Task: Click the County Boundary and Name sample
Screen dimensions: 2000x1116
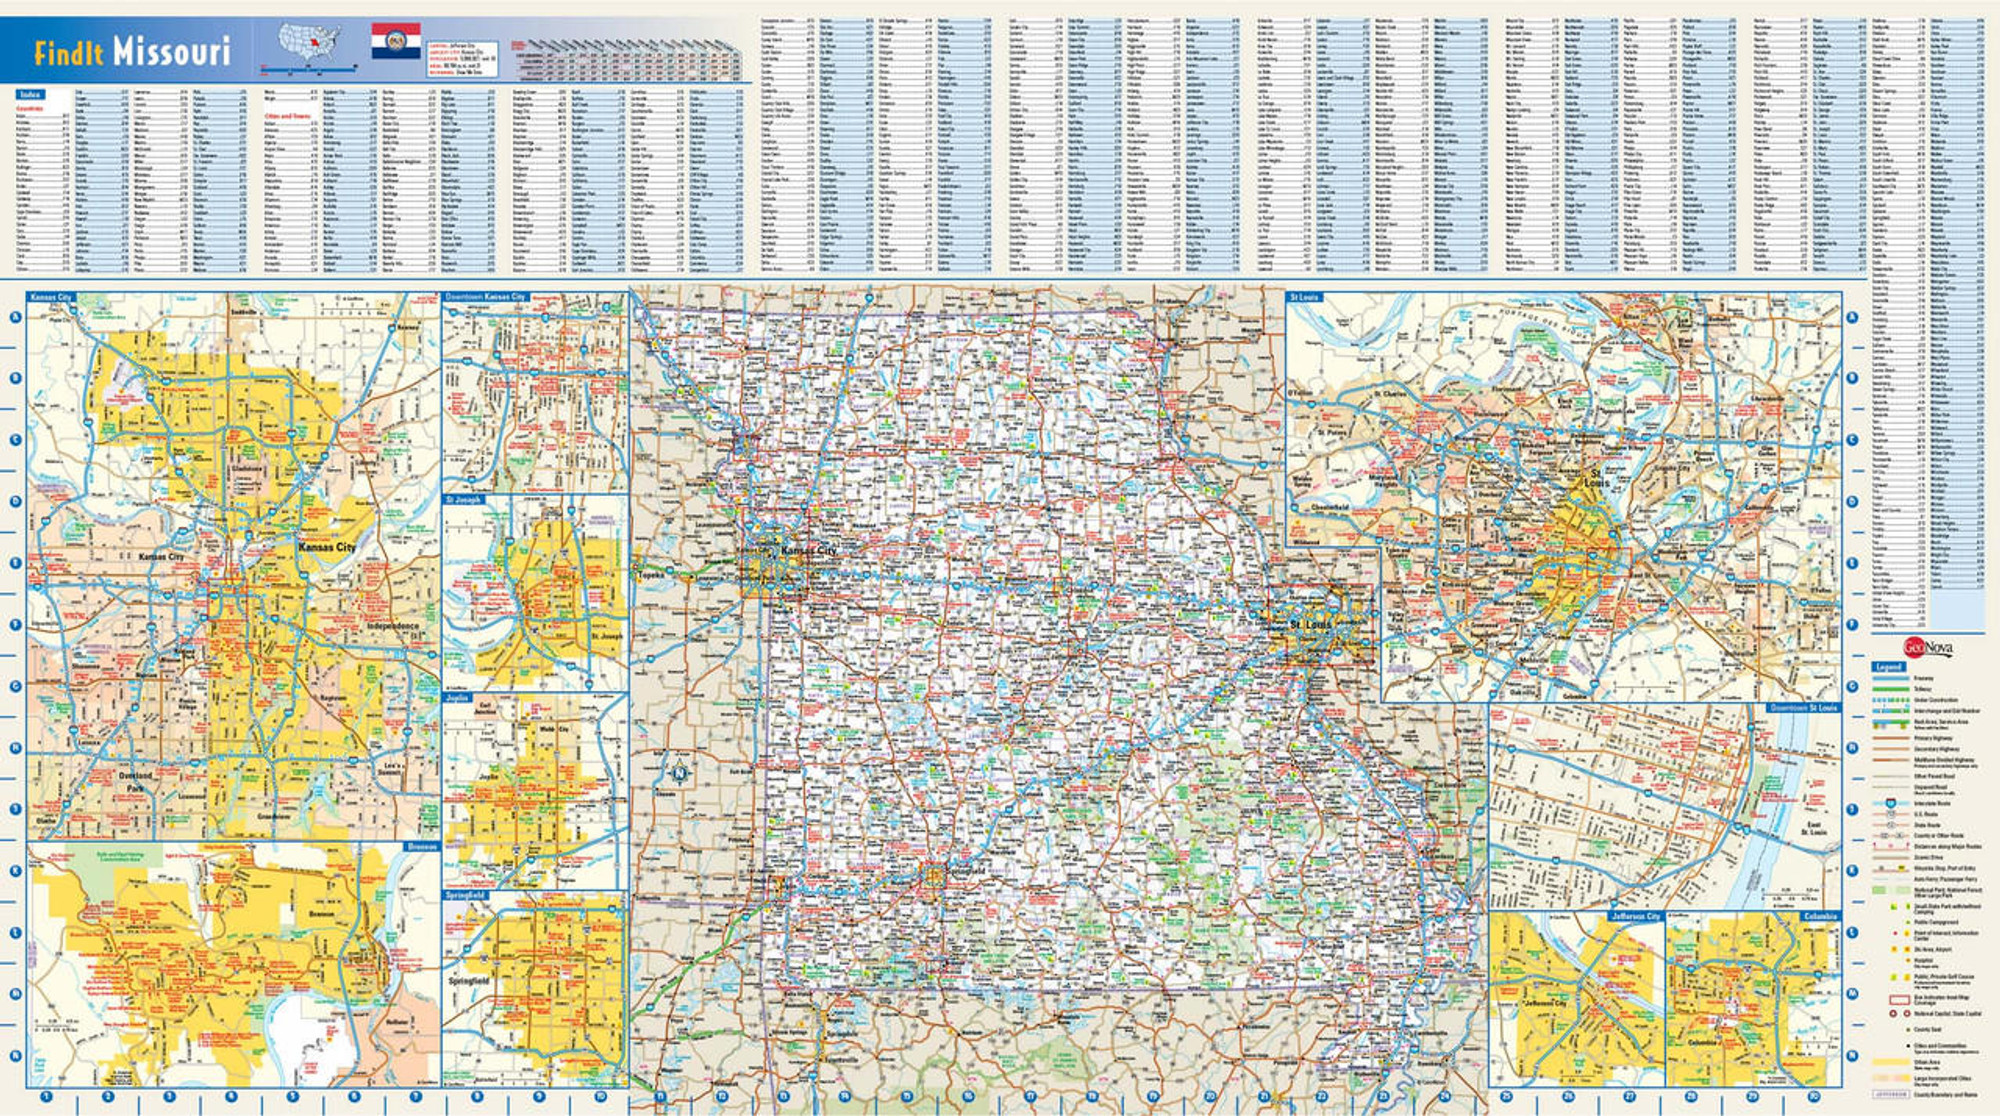Action: (x=1890, y=1095)
